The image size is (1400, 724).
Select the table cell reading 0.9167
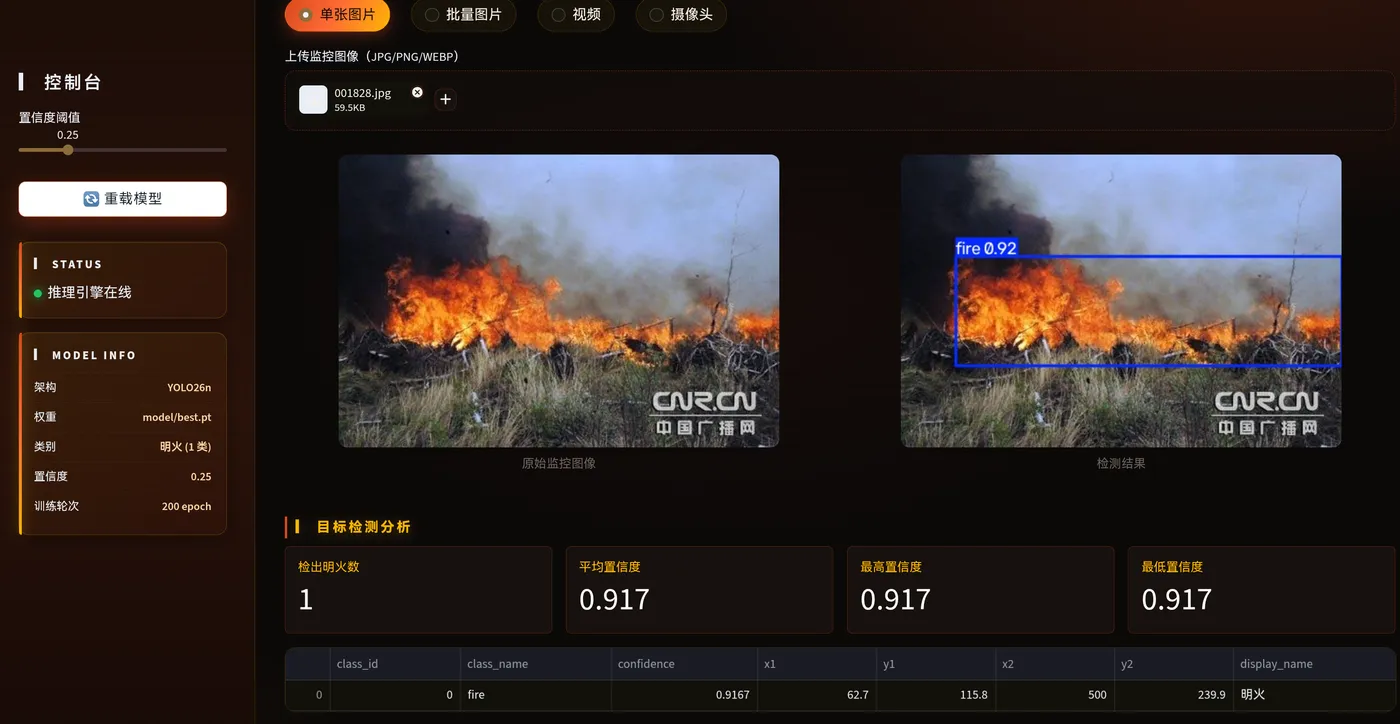(x=685, y=695)
